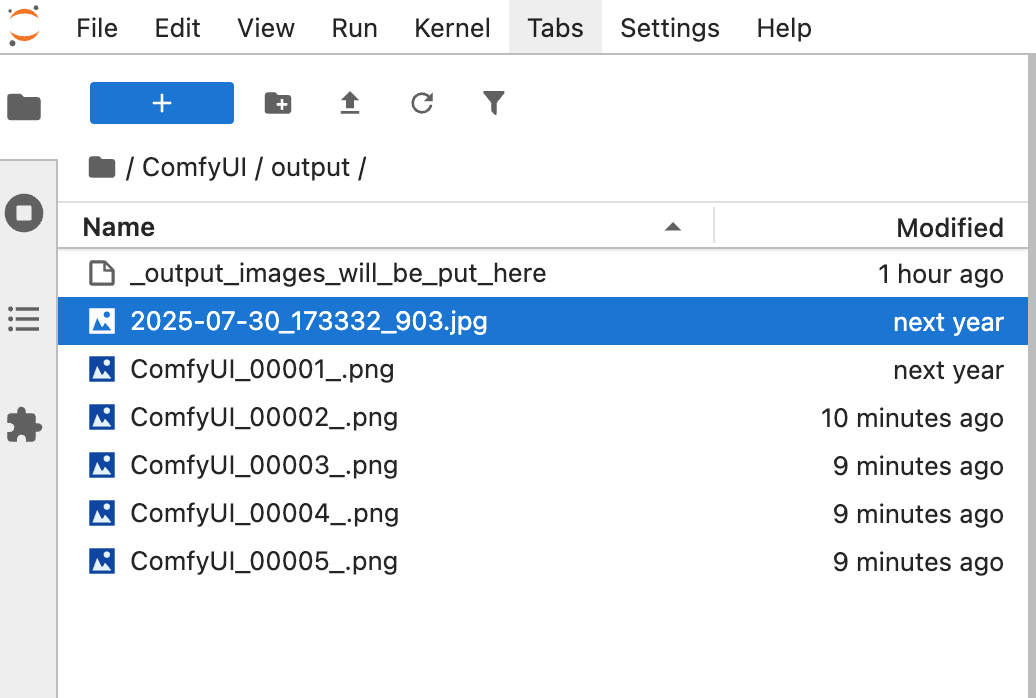
Task: Click 'next year' for 2025-07-30_173332_903.jpg
Action: click(x=948, y=322)
